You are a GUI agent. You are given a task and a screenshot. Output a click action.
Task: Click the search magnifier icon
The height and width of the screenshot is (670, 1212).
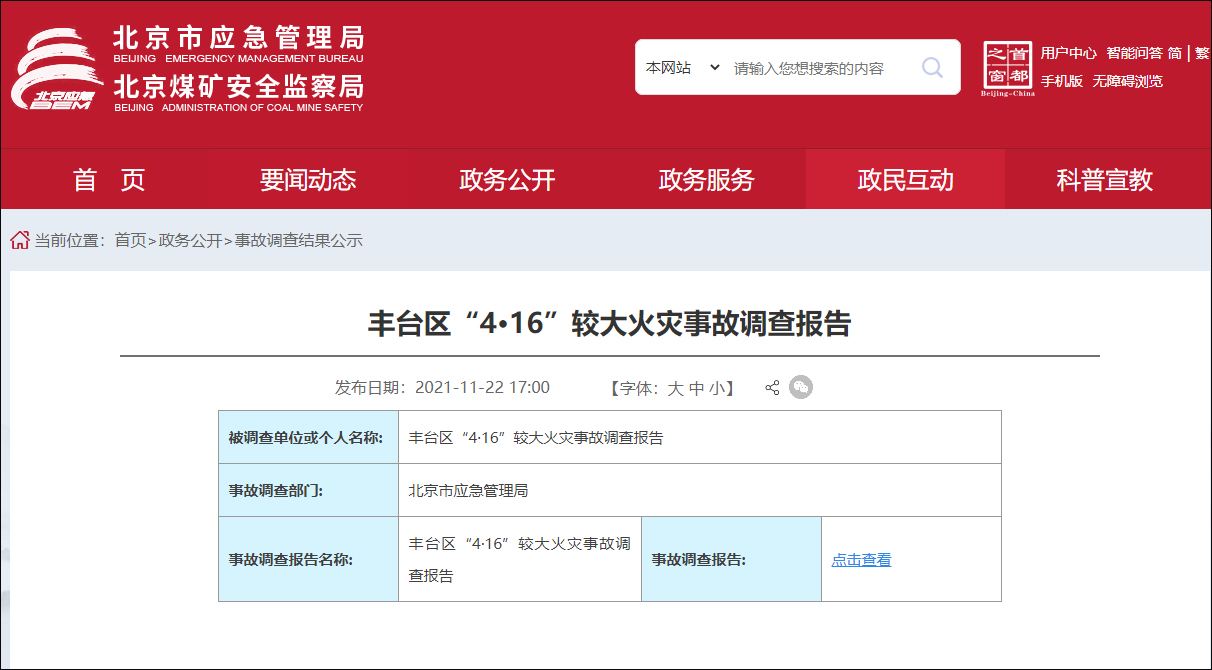pyautogui.click(x=932, y=67)
